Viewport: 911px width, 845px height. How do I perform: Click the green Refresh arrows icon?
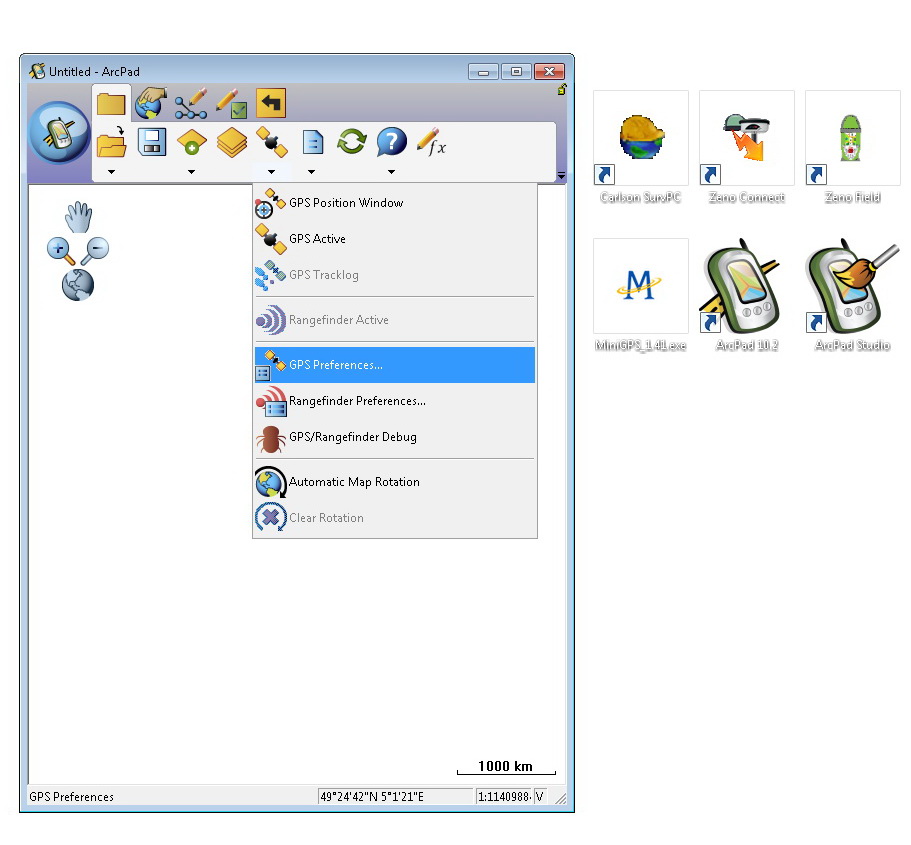(352, 141)
